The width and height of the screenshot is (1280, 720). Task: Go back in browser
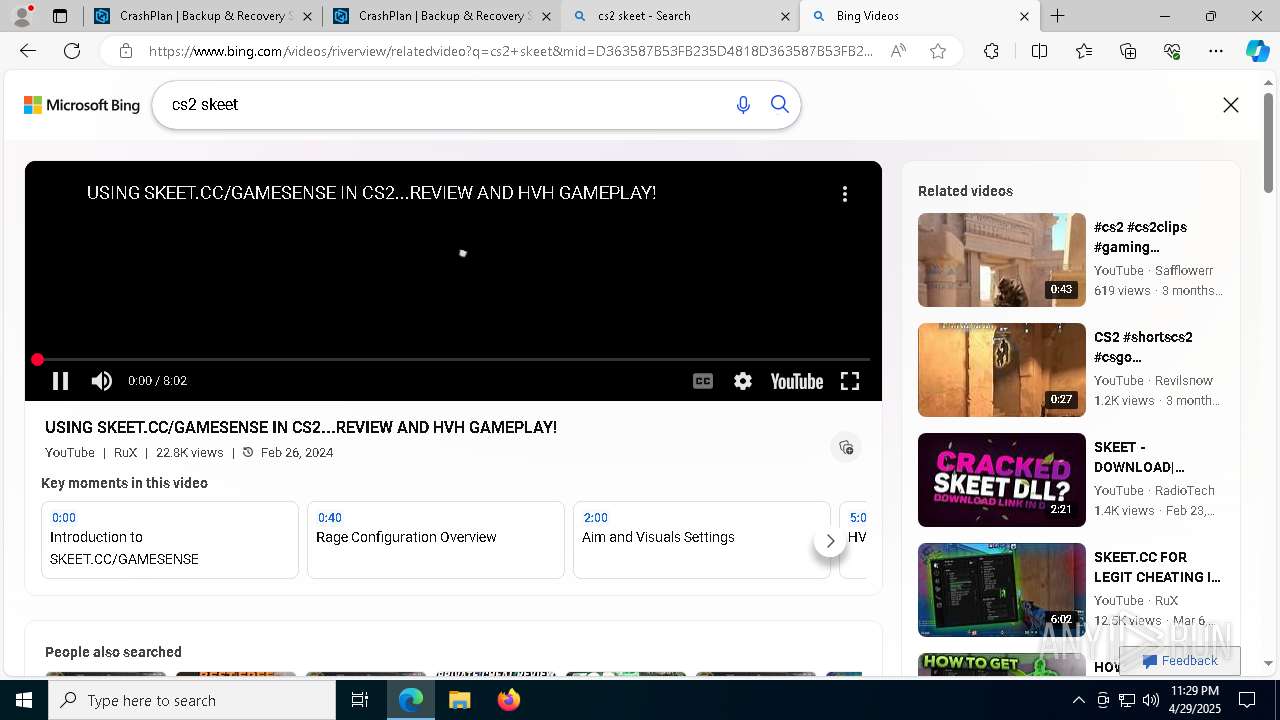pos(28,51)
